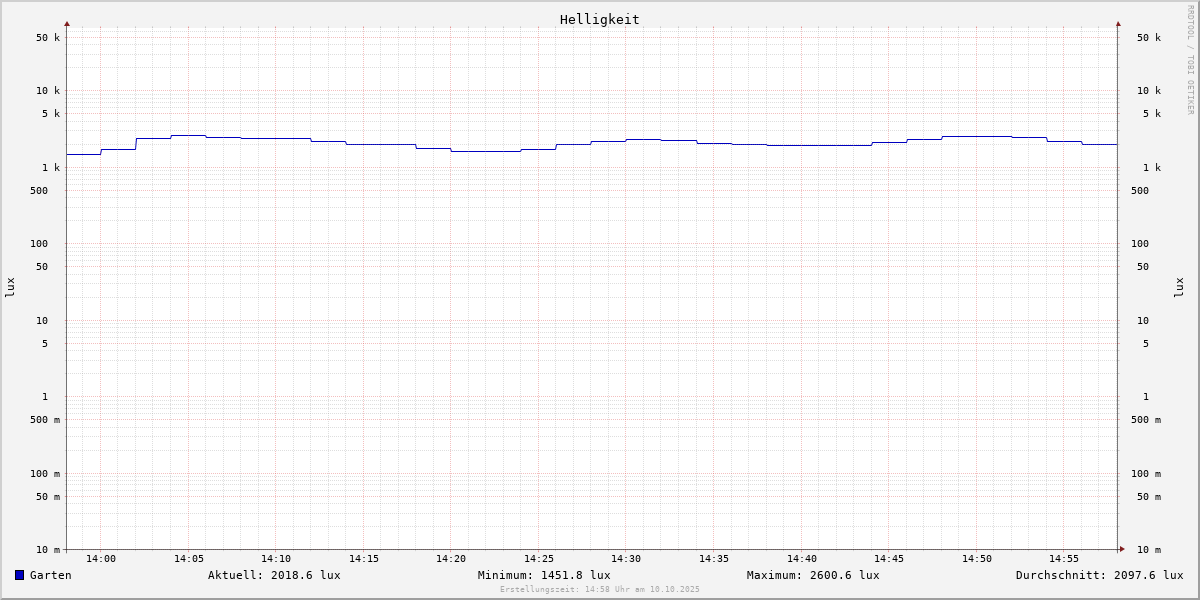Click the lux label on the right axis
The height and width of the screenshot is (600, 1200).
pos(1179,287)
